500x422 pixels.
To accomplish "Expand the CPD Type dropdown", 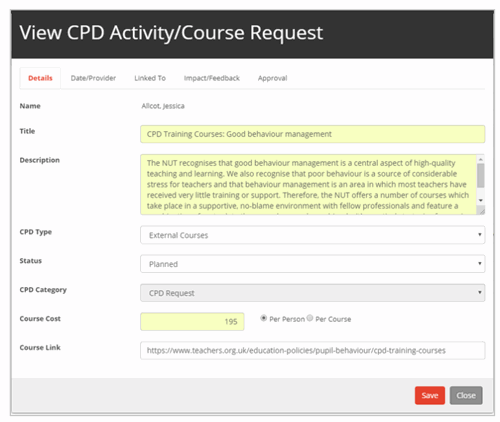I will pos(312,235).
